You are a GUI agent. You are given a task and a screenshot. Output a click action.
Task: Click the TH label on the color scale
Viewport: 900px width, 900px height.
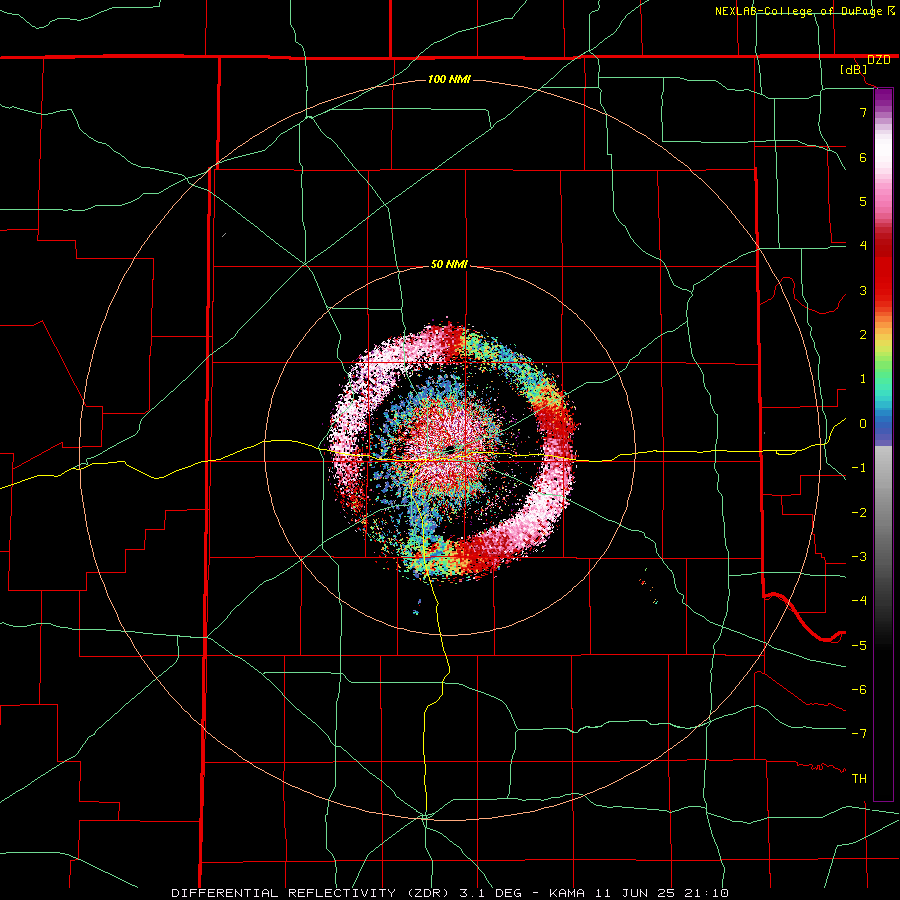click(x=859, y=779)
